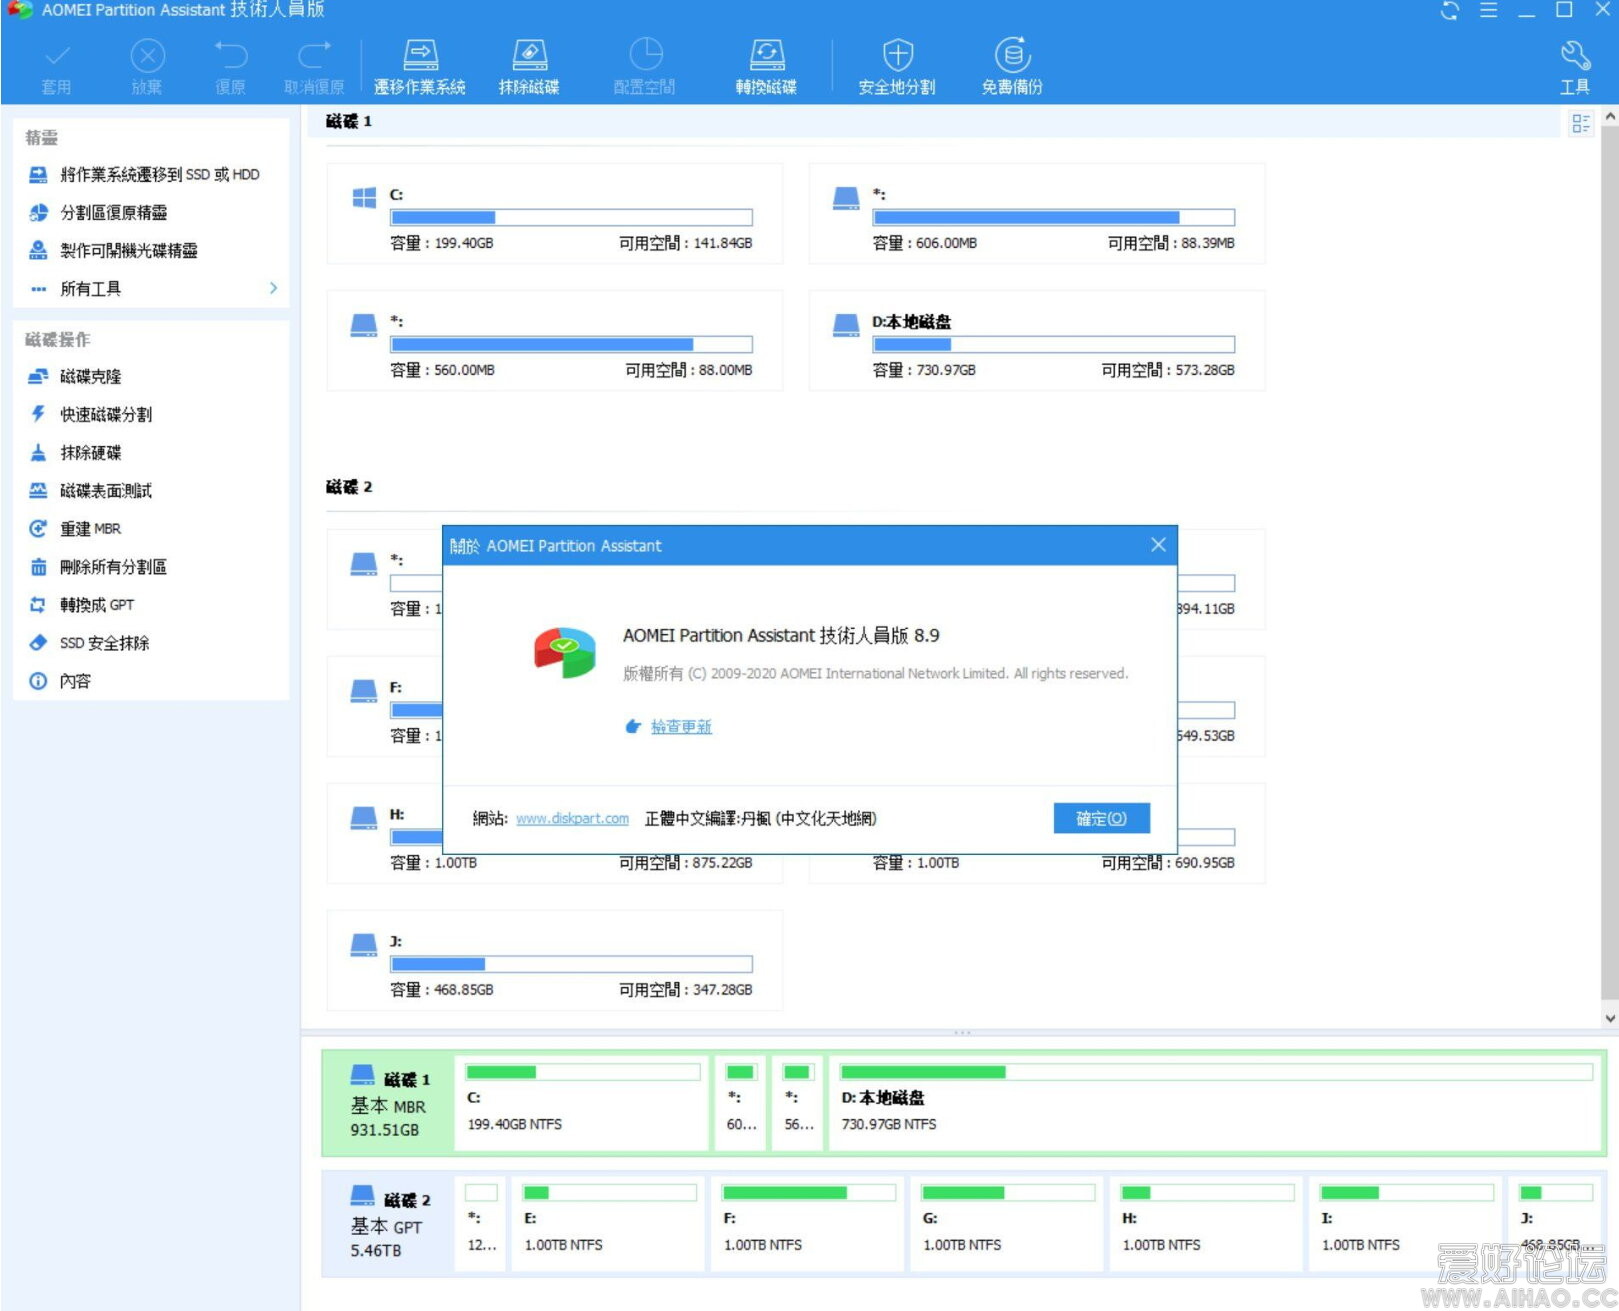This screenshot has height=1311, width=1619.
Task: Click the F: partition icon in disk 2
Action: [x=364, y=691]
